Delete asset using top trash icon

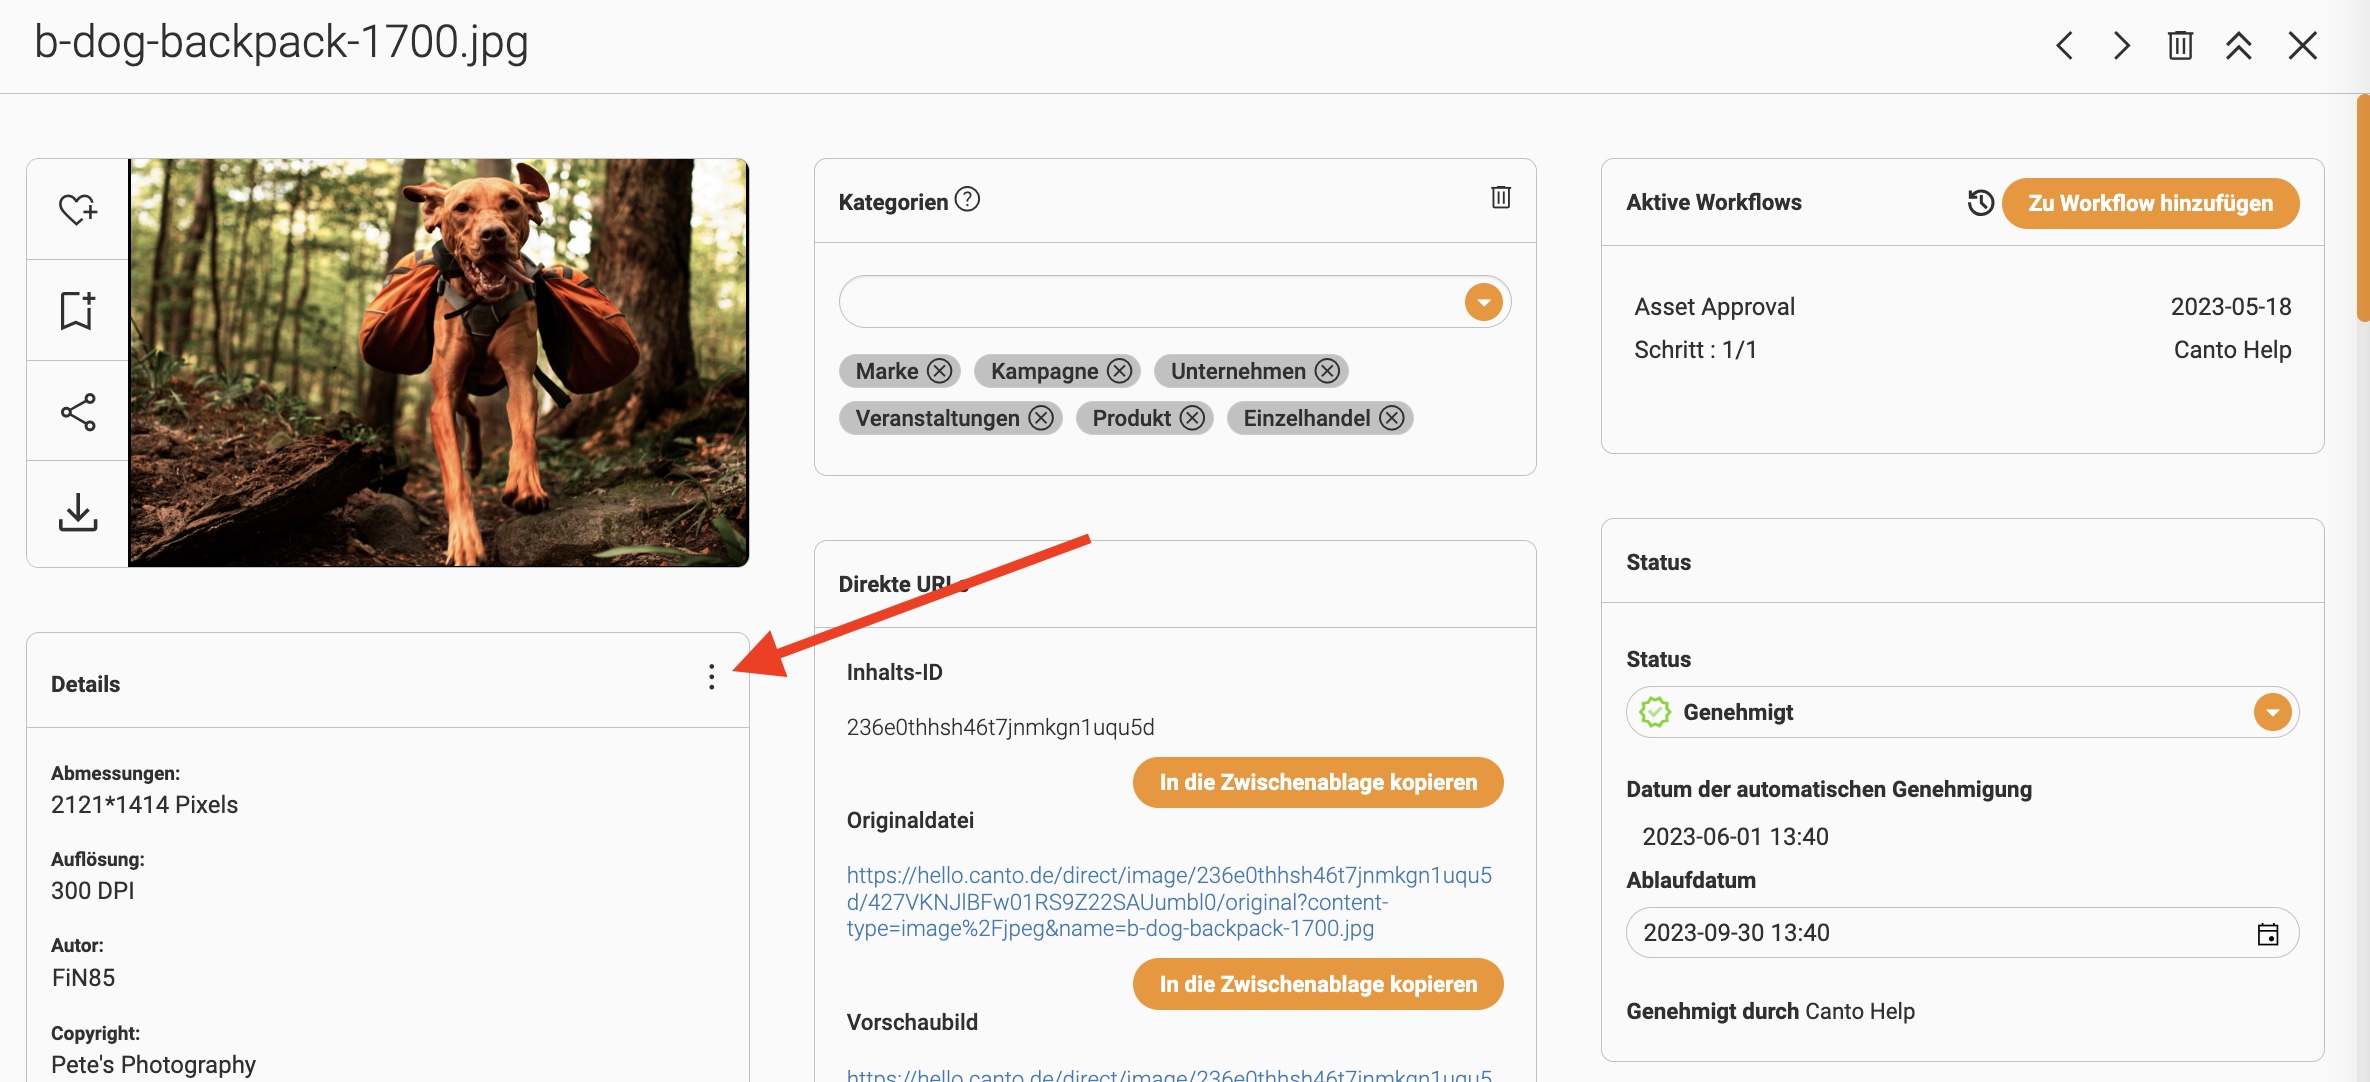(2180, 45)
